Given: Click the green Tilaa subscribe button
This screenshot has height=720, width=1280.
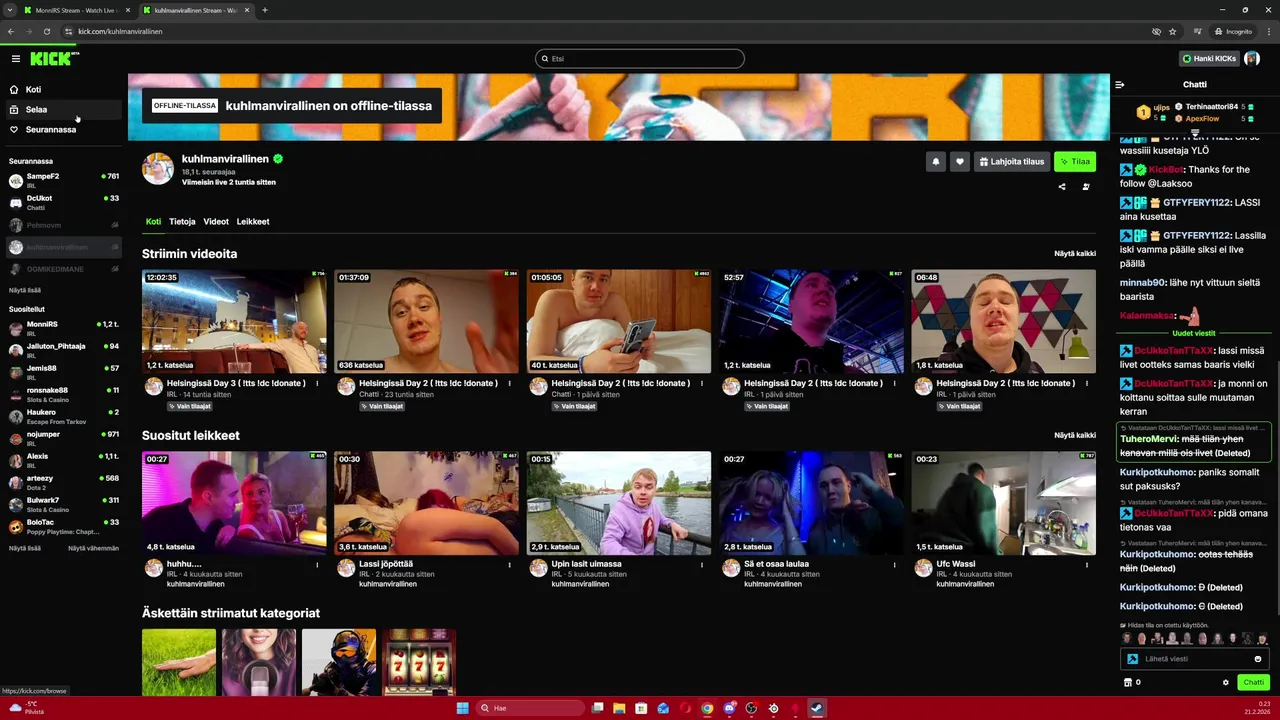Looking at the screenshot, I should pyautogui.click(x=1075, y=161).
